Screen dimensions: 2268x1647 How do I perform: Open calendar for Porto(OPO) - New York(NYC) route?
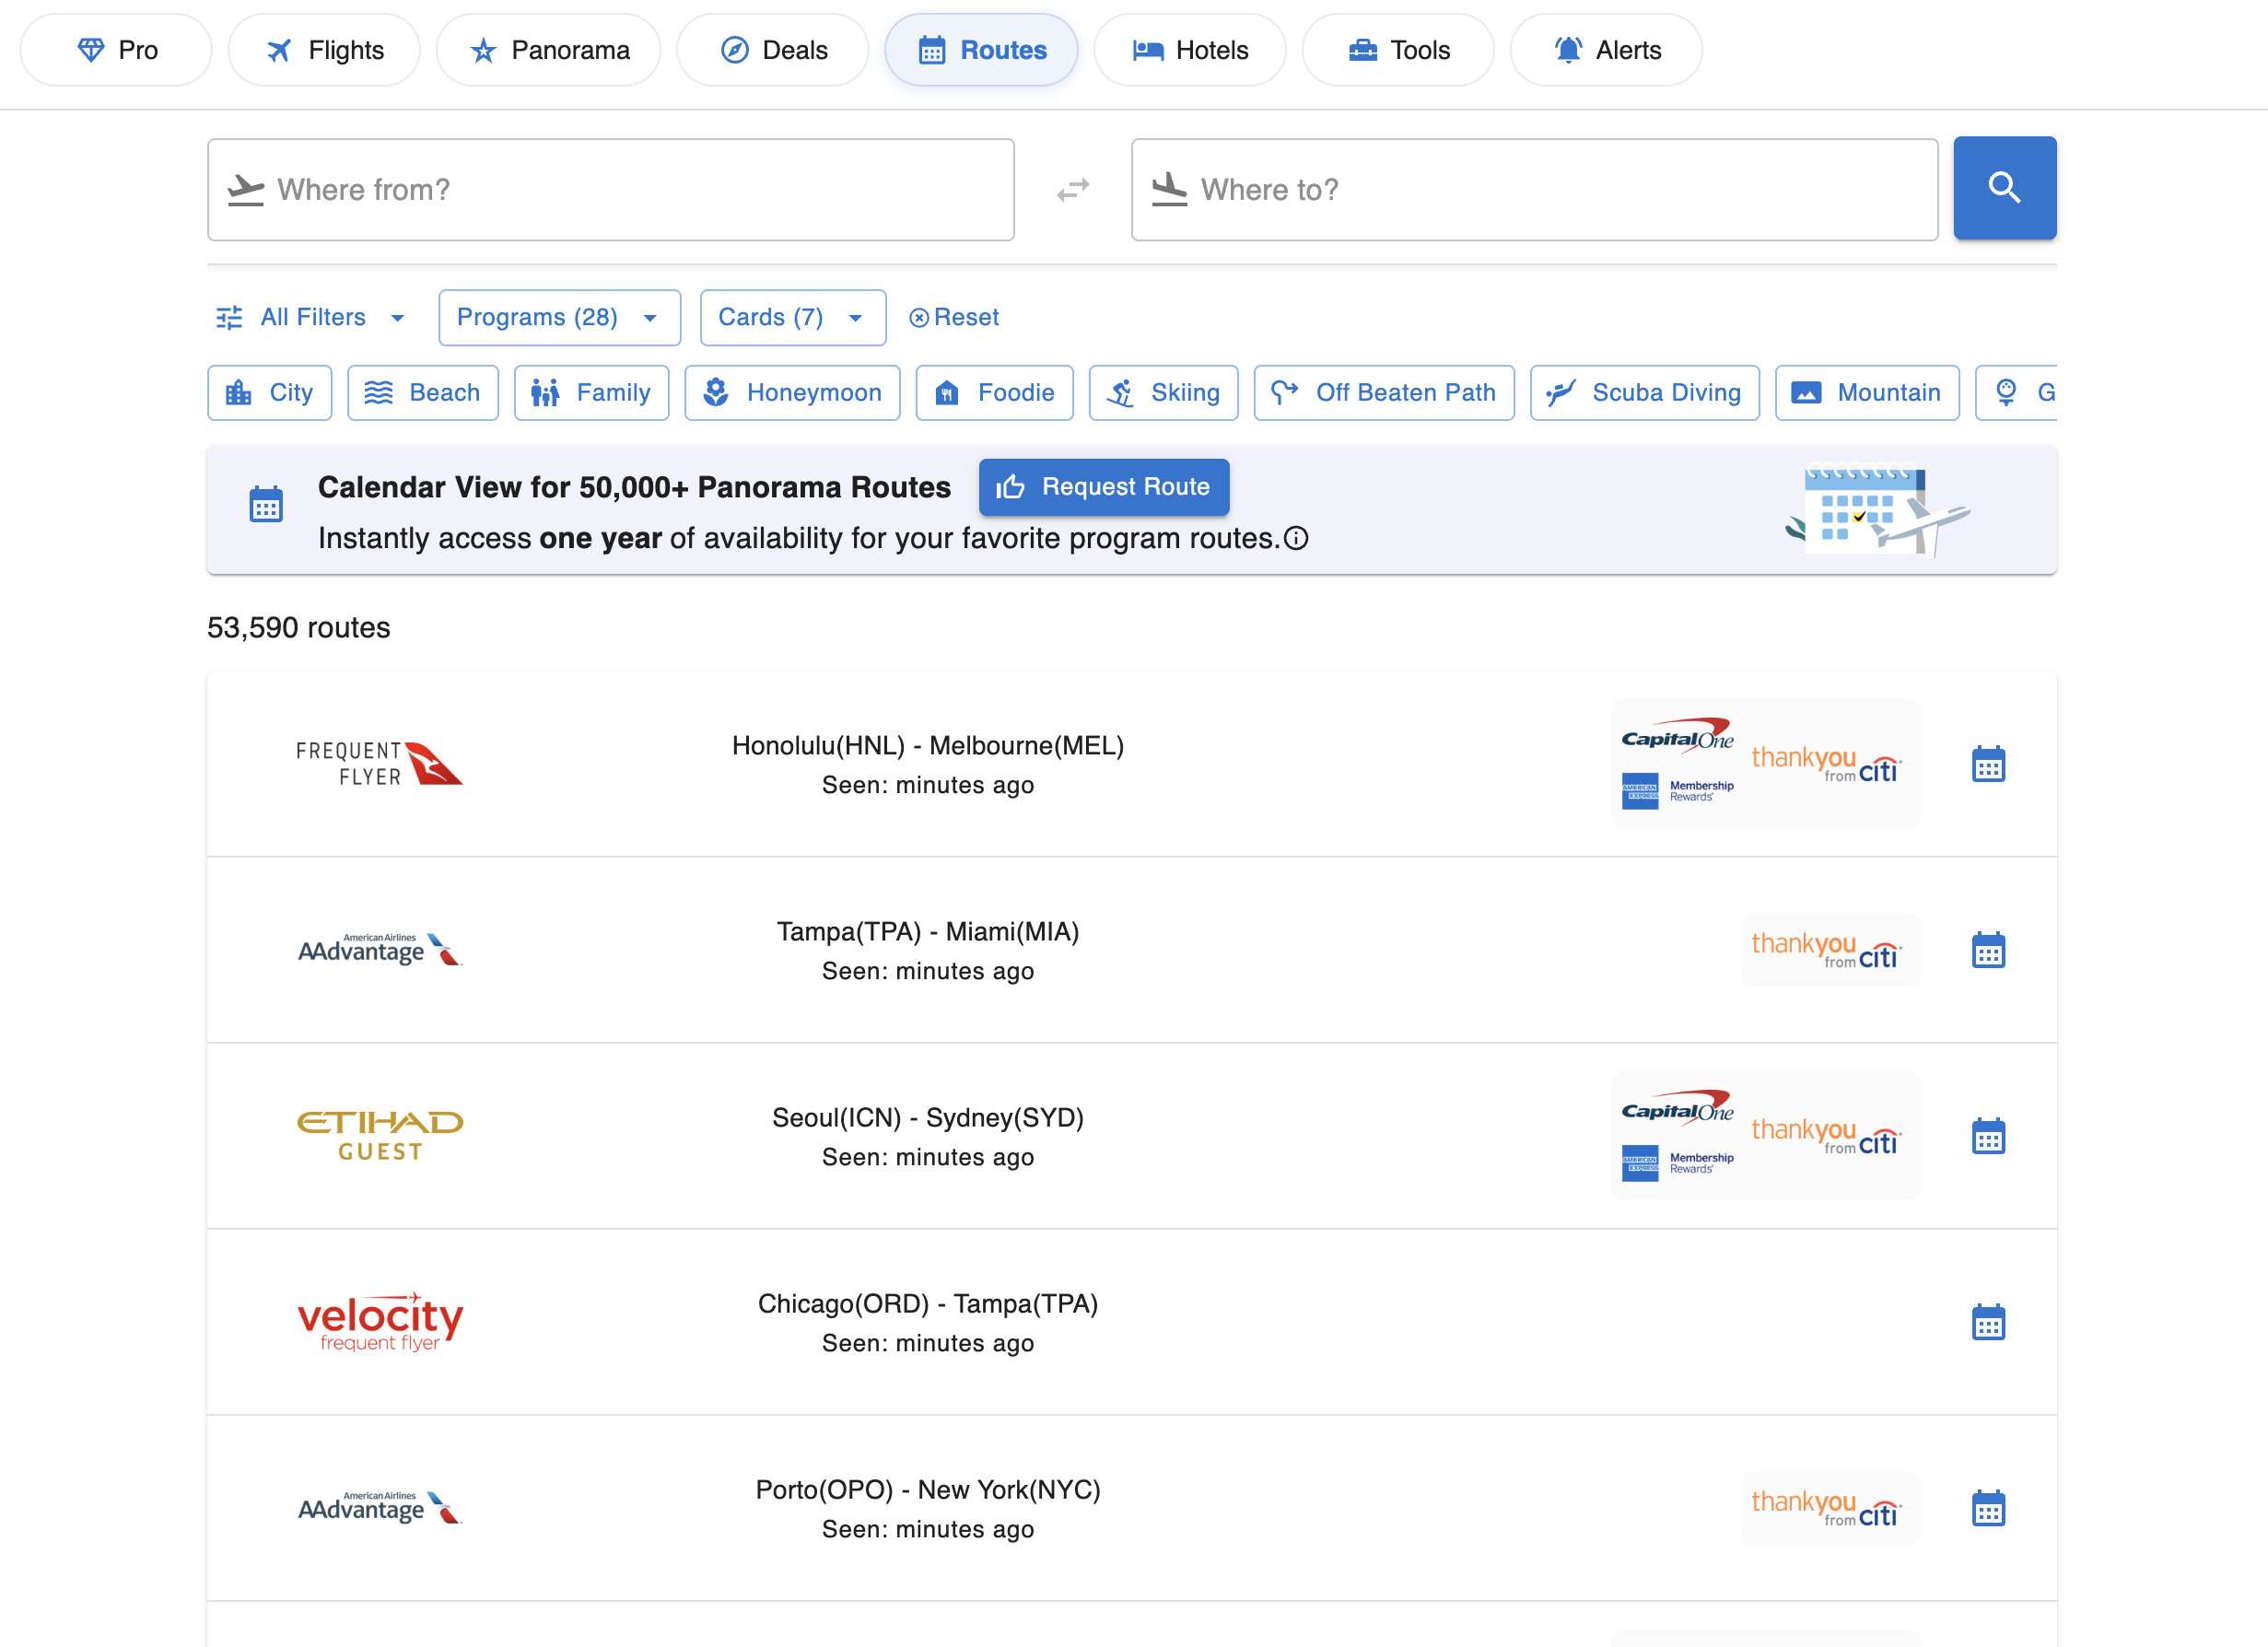[x=1988, y=1508]
